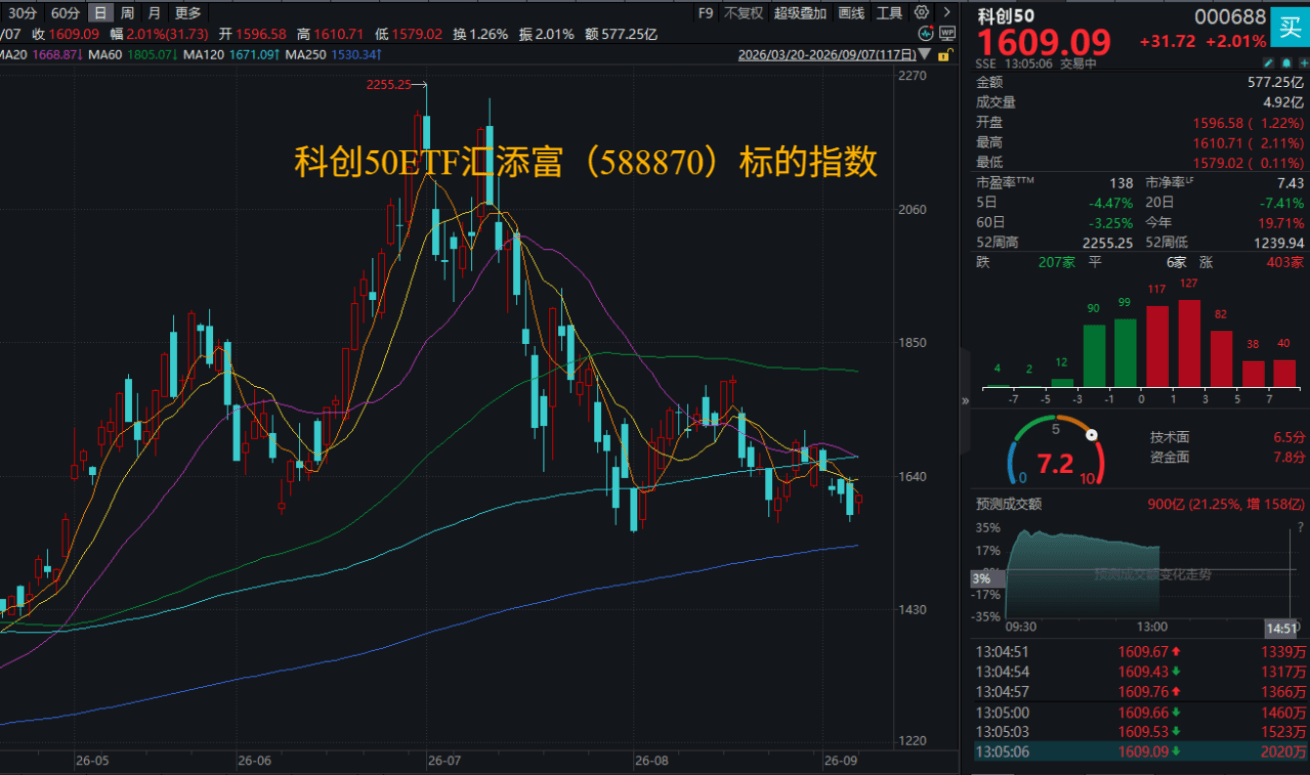
Task: Click the 买 buy button
Action: 1290,26
